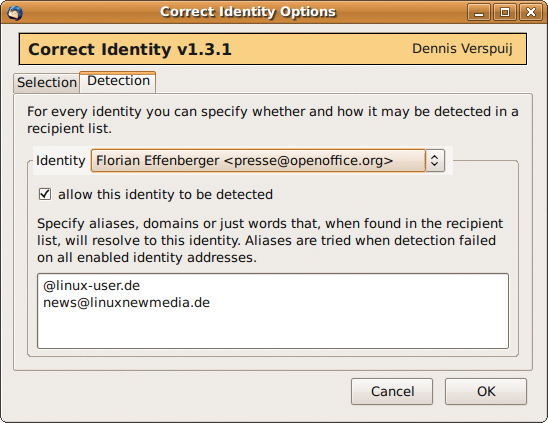
Task: Click the "Correct Identity v1.3.1" header banner
Action: [x=273, y=49]
